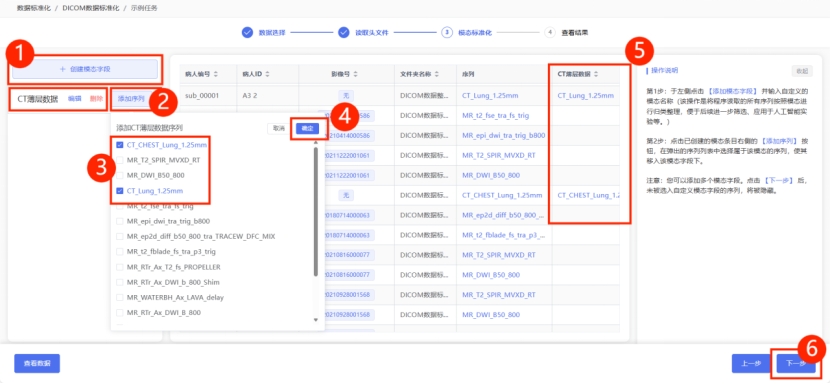The width and height of the screenshot is (830, 384).
Task: Open CT_Lung_1.25mm link in 序列 column
Action: point(490,96)
